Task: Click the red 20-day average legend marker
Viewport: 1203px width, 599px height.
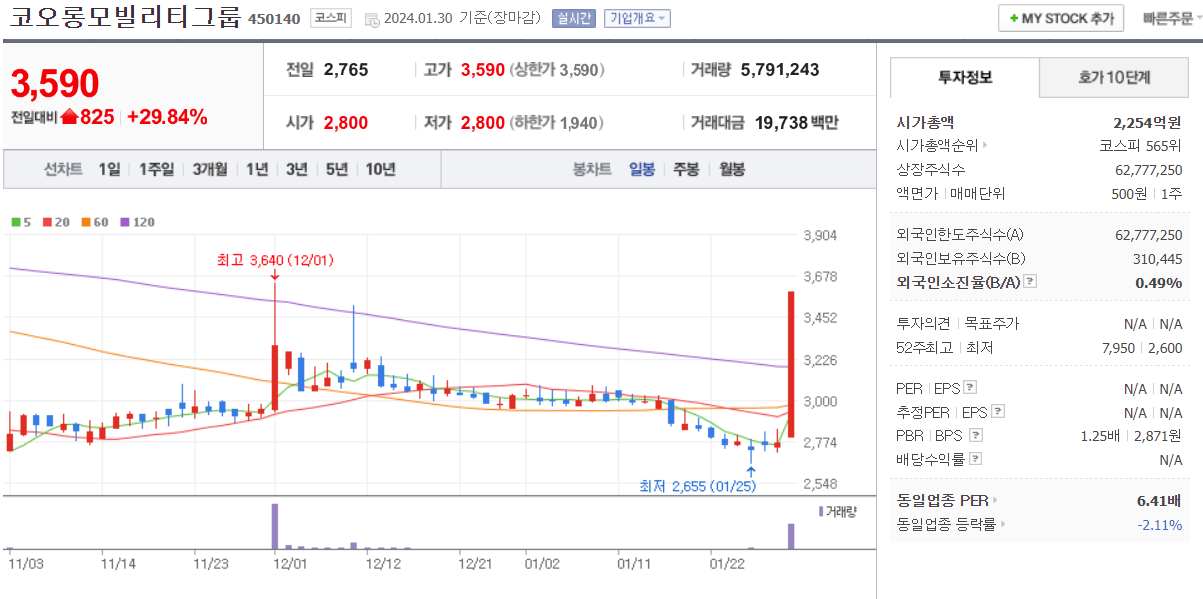Action: pos(56,222)
